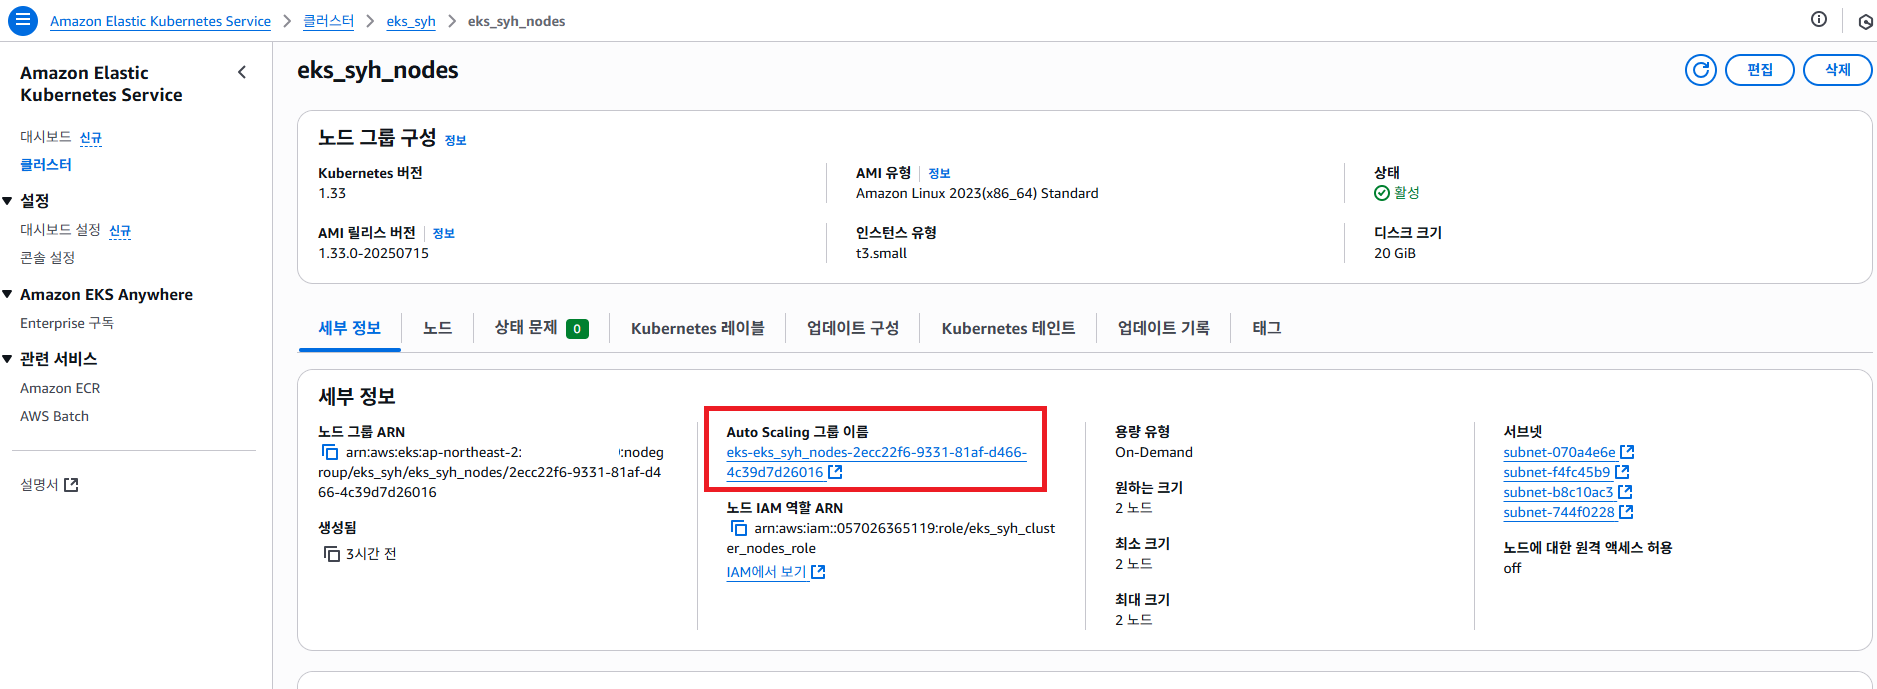This screenshot has width=1877, height=689.
Task: Select the 세부 정보 tab
Action: point(350,328)
